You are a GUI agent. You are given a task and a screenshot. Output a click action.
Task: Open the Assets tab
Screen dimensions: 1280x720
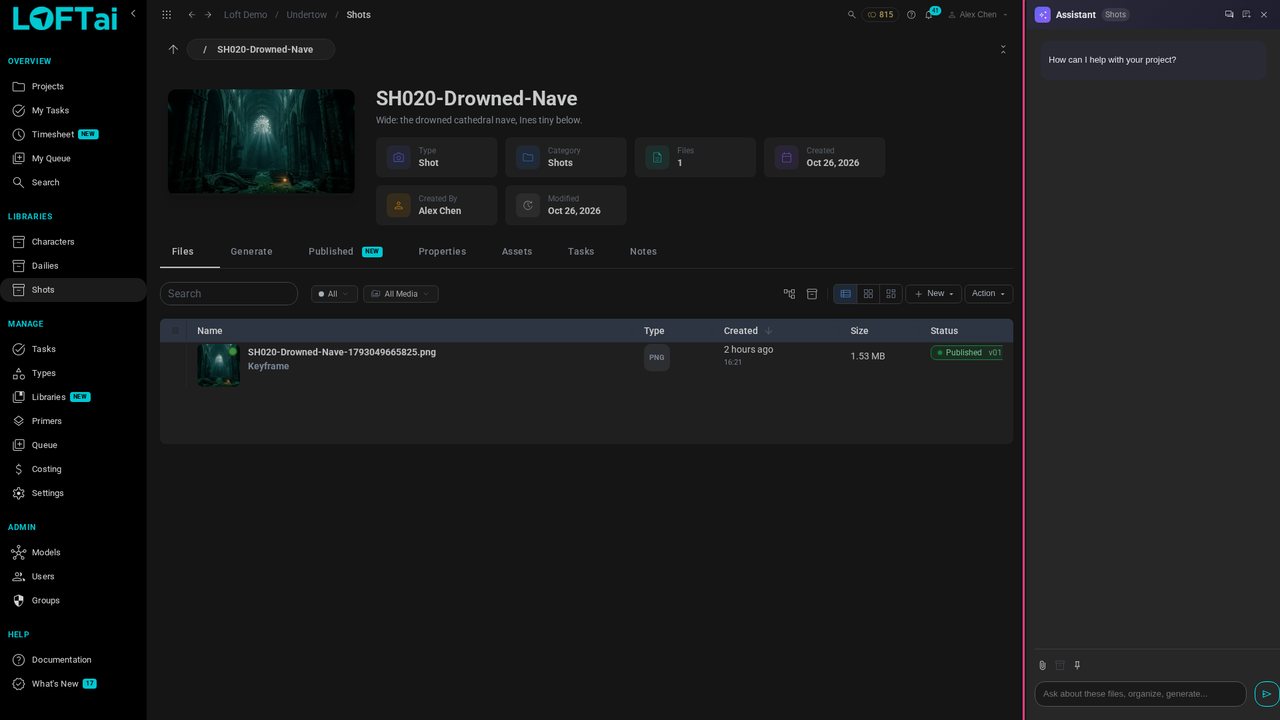[x=517, y=252]
